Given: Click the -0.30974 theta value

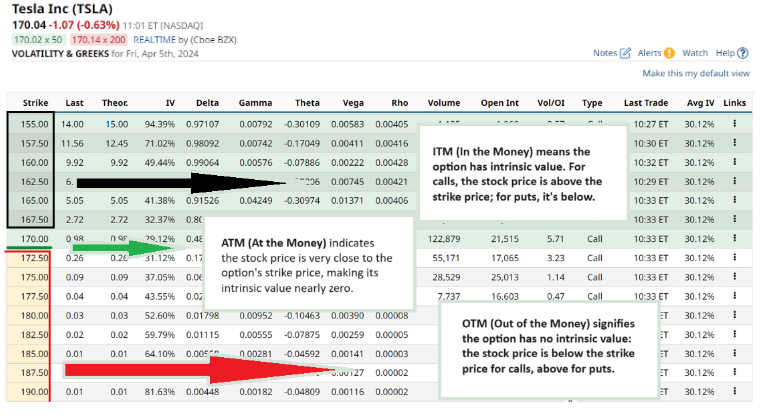Looking at the screenshot, I should click(x=302, y=200).
